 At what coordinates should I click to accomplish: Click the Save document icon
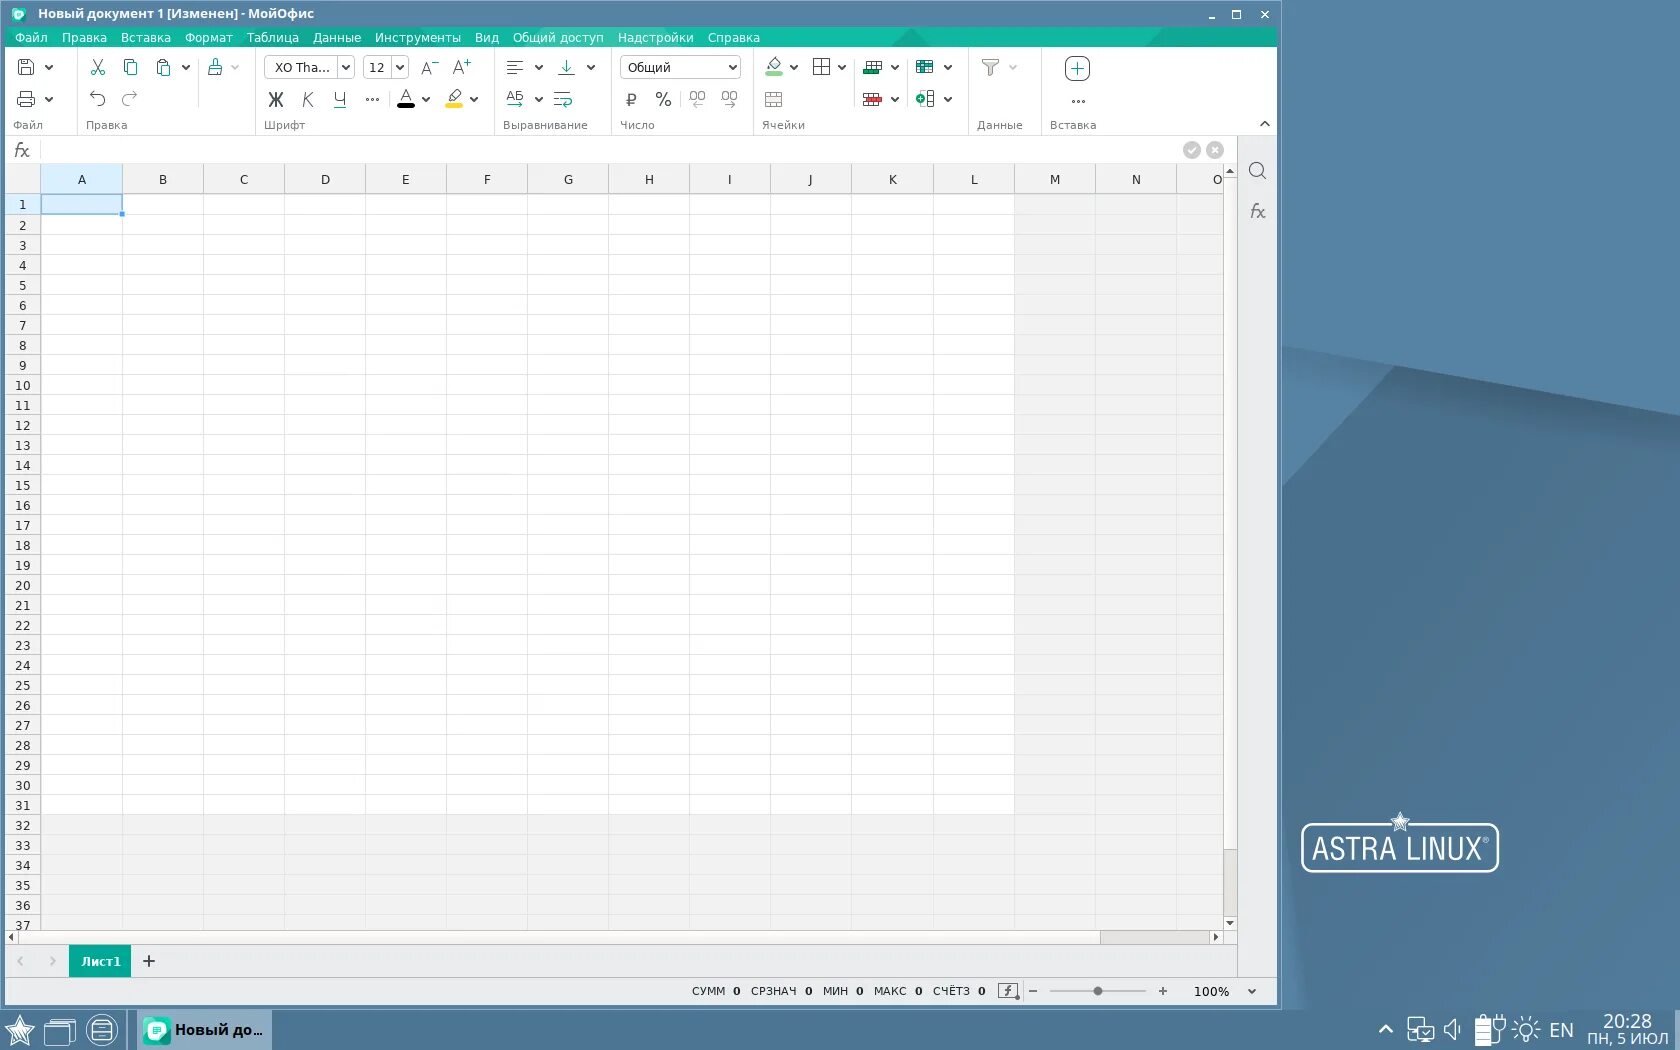(27, 67)
